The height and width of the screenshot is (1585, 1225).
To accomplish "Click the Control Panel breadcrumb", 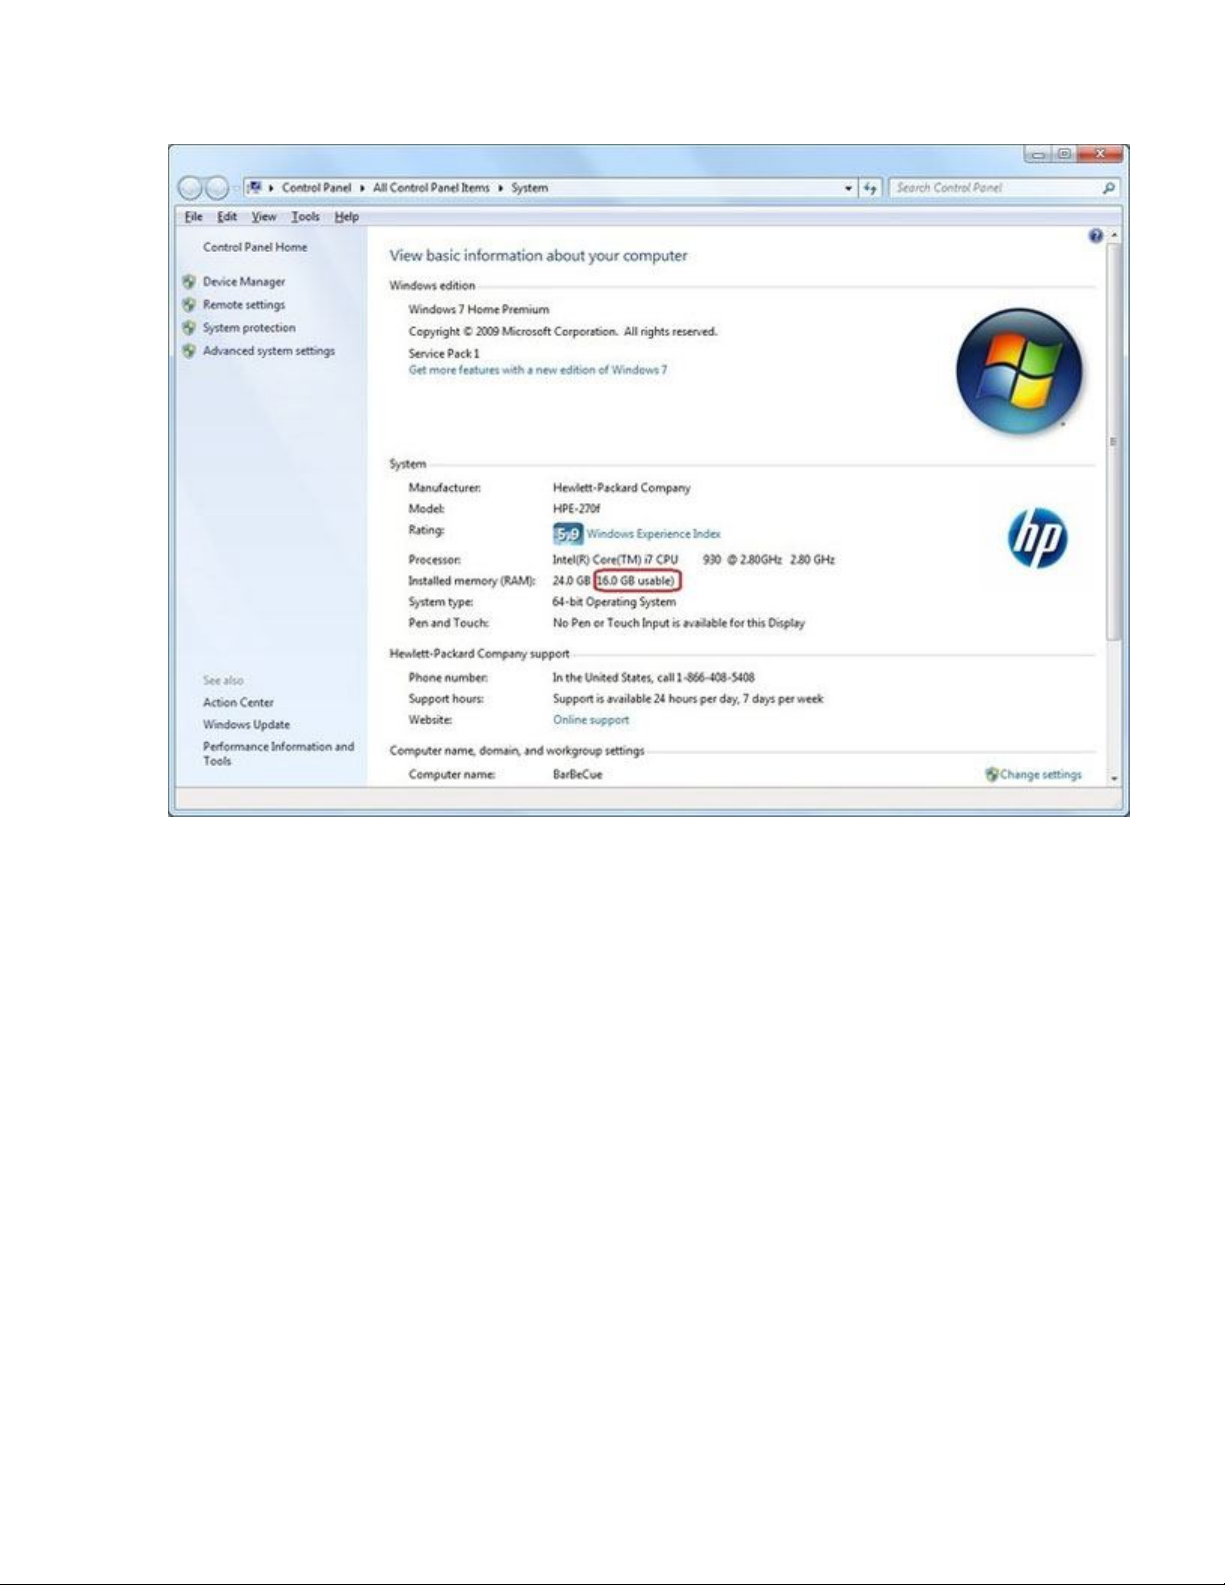I will (x=316, y=188).
